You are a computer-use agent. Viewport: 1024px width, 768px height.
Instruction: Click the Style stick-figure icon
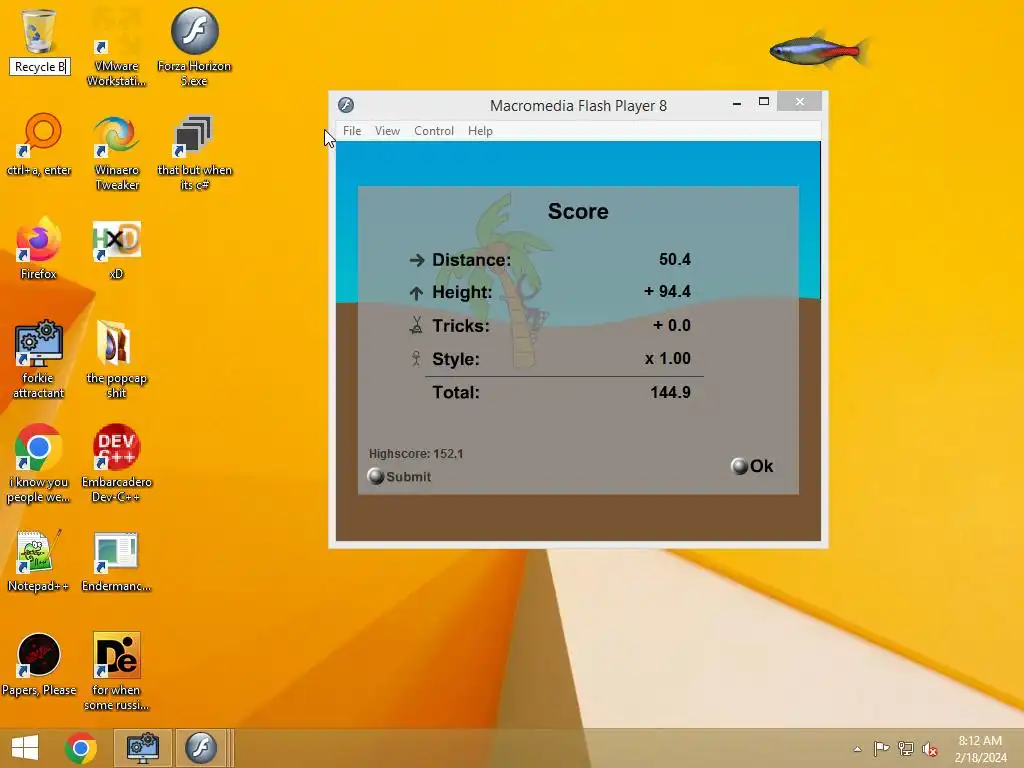coord(416,358)
